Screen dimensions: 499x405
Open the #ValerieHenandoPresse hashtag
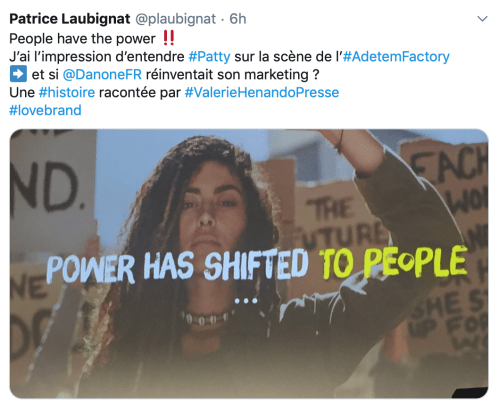(x=262, y=92)
